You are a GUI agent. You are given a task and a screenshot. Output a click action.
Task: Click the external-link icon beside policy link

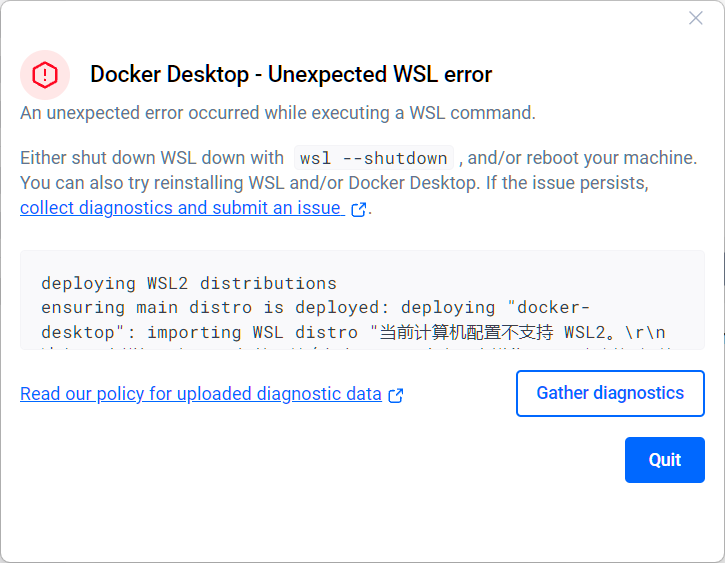tap(396, 395)
